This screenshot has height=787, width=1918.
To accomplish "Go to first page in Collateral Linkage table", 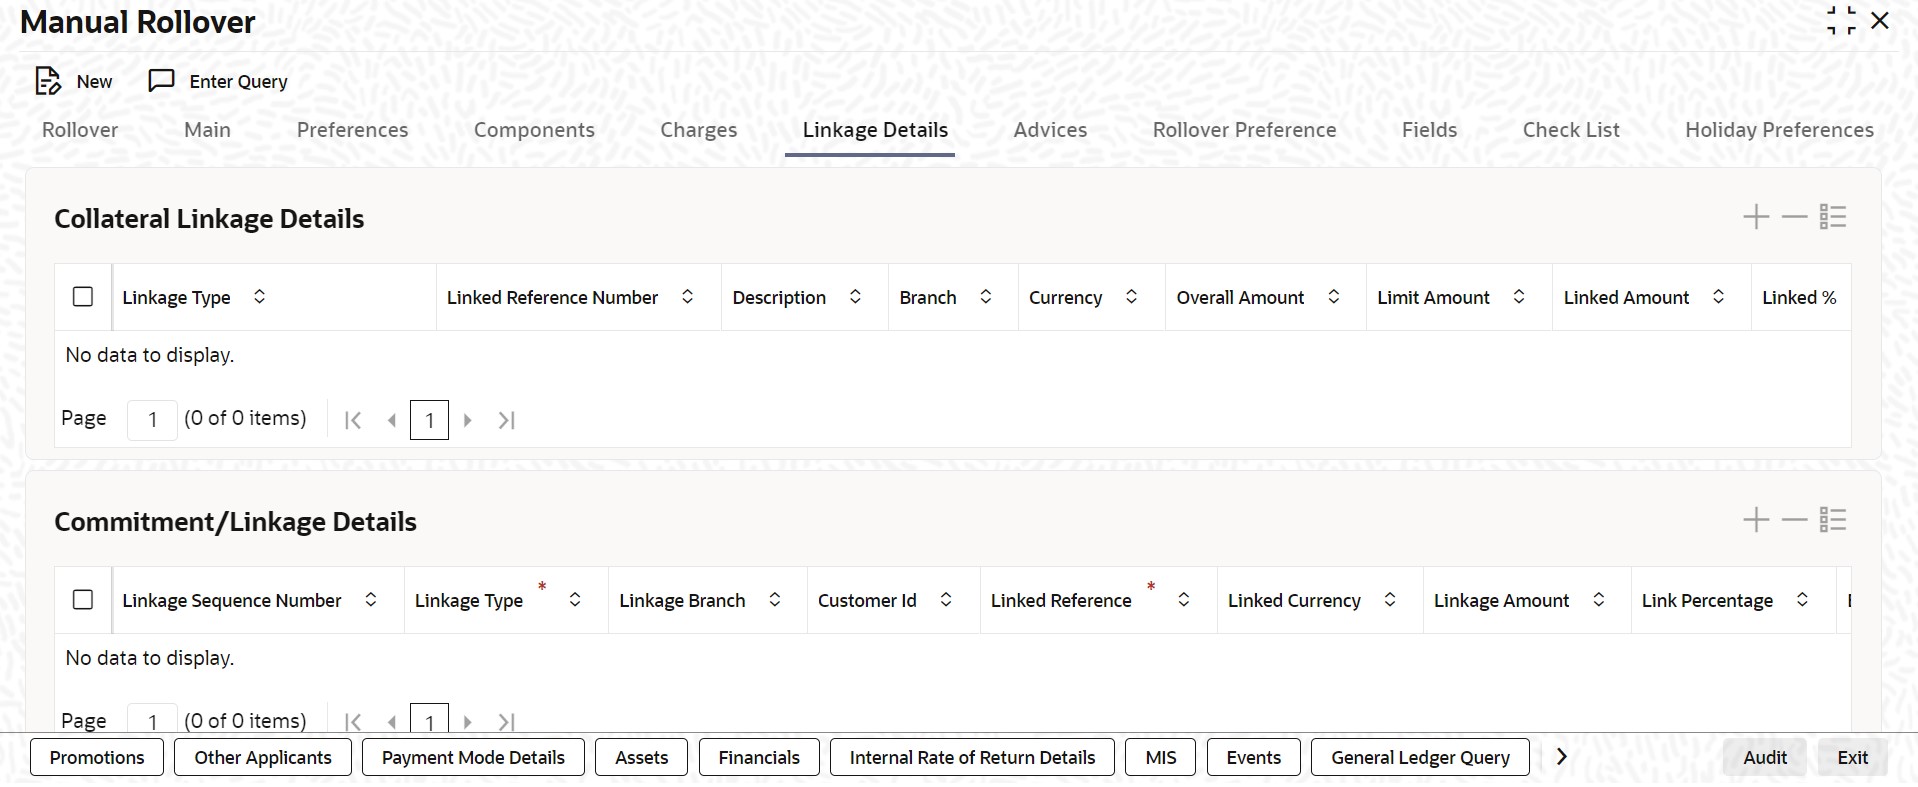I will click(x=352, y=420).
